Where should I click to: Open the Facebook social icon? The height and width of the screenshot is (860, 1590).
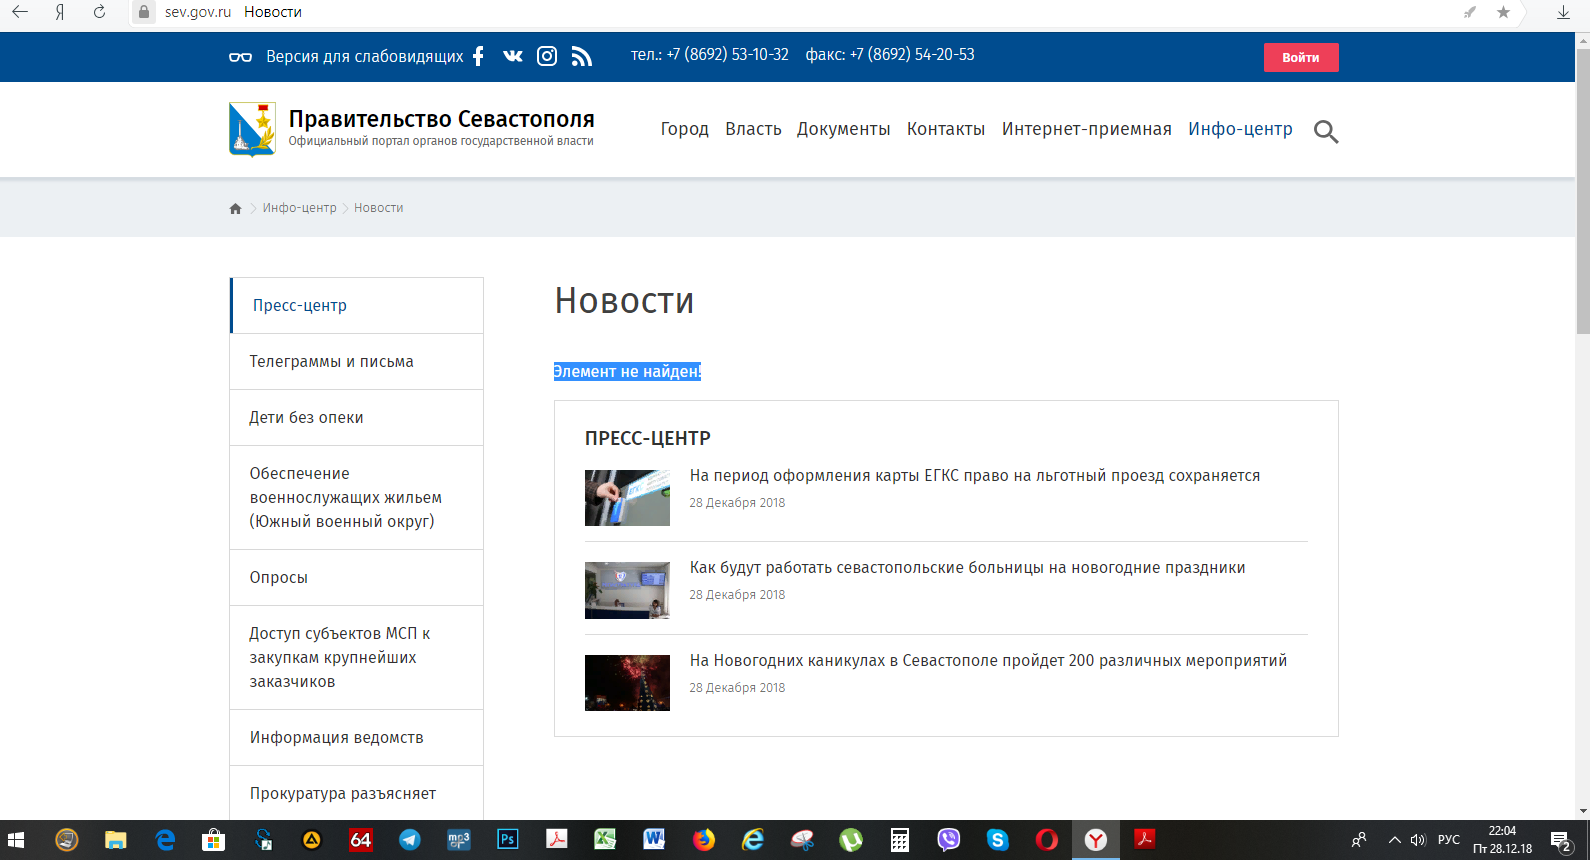point(478,56)
